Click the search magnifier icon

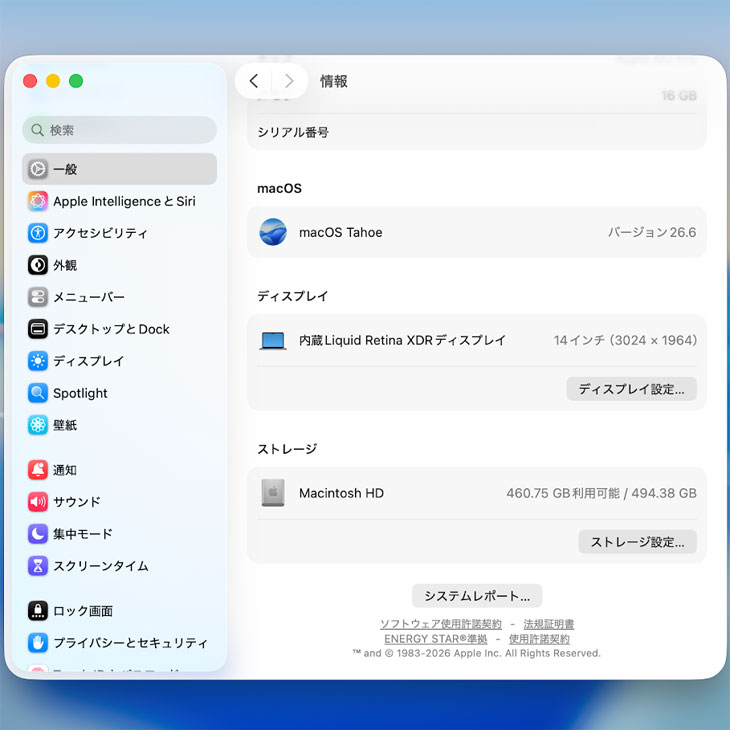click(x=37, y=130)
